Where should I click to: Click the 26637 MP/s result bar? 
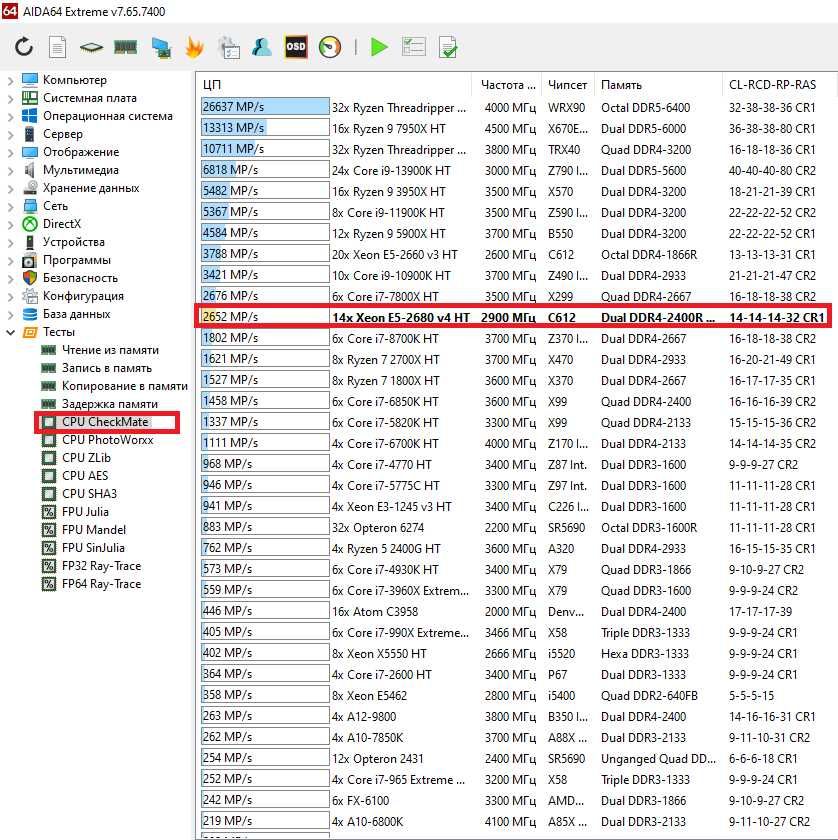(265, 107)
